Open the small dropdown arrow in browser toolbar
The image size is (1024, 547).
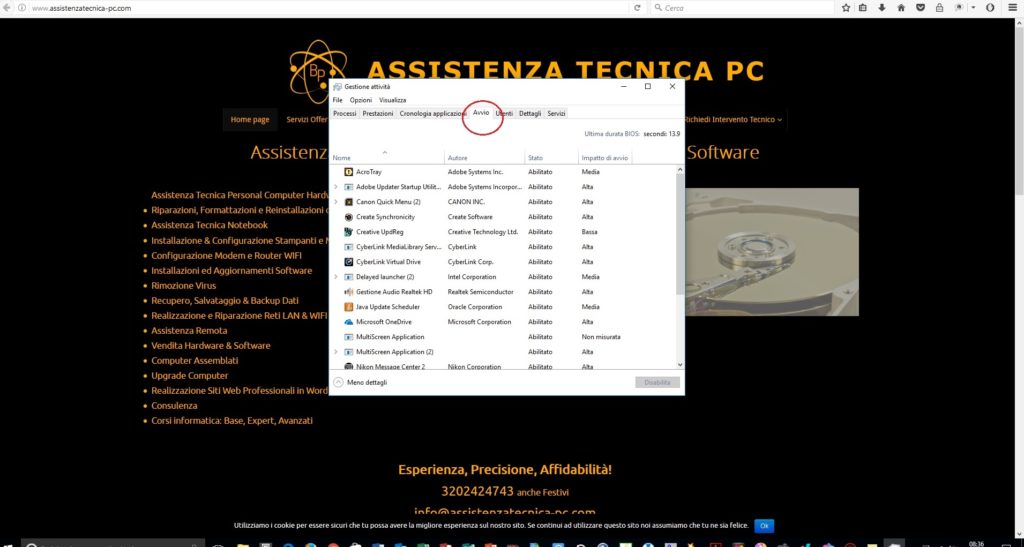click(x=973, y=8)
